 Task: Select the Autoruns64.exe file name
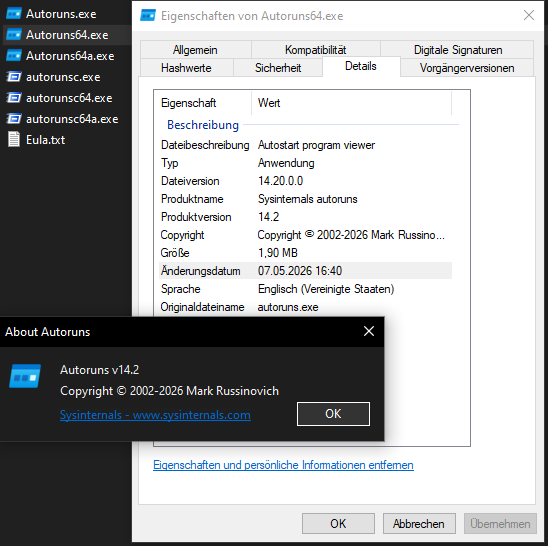(x=67, y=35)
